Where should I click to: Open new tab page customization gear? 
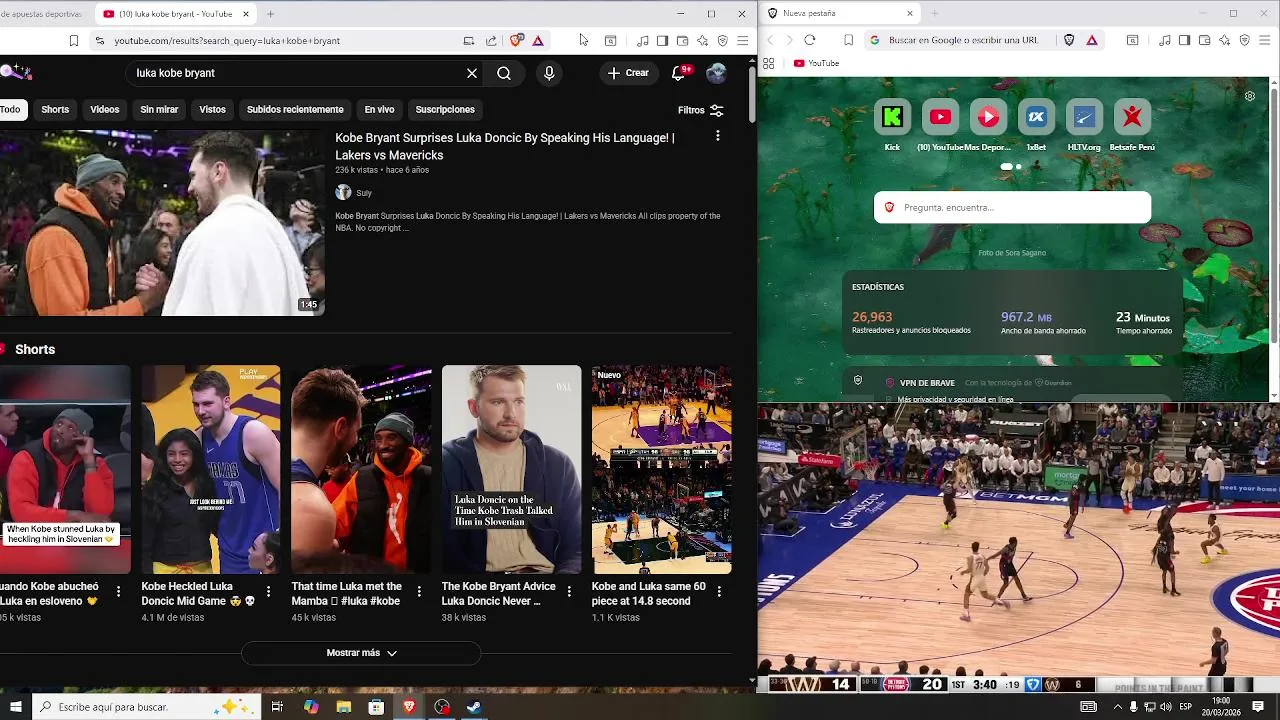coord(1250,96)
